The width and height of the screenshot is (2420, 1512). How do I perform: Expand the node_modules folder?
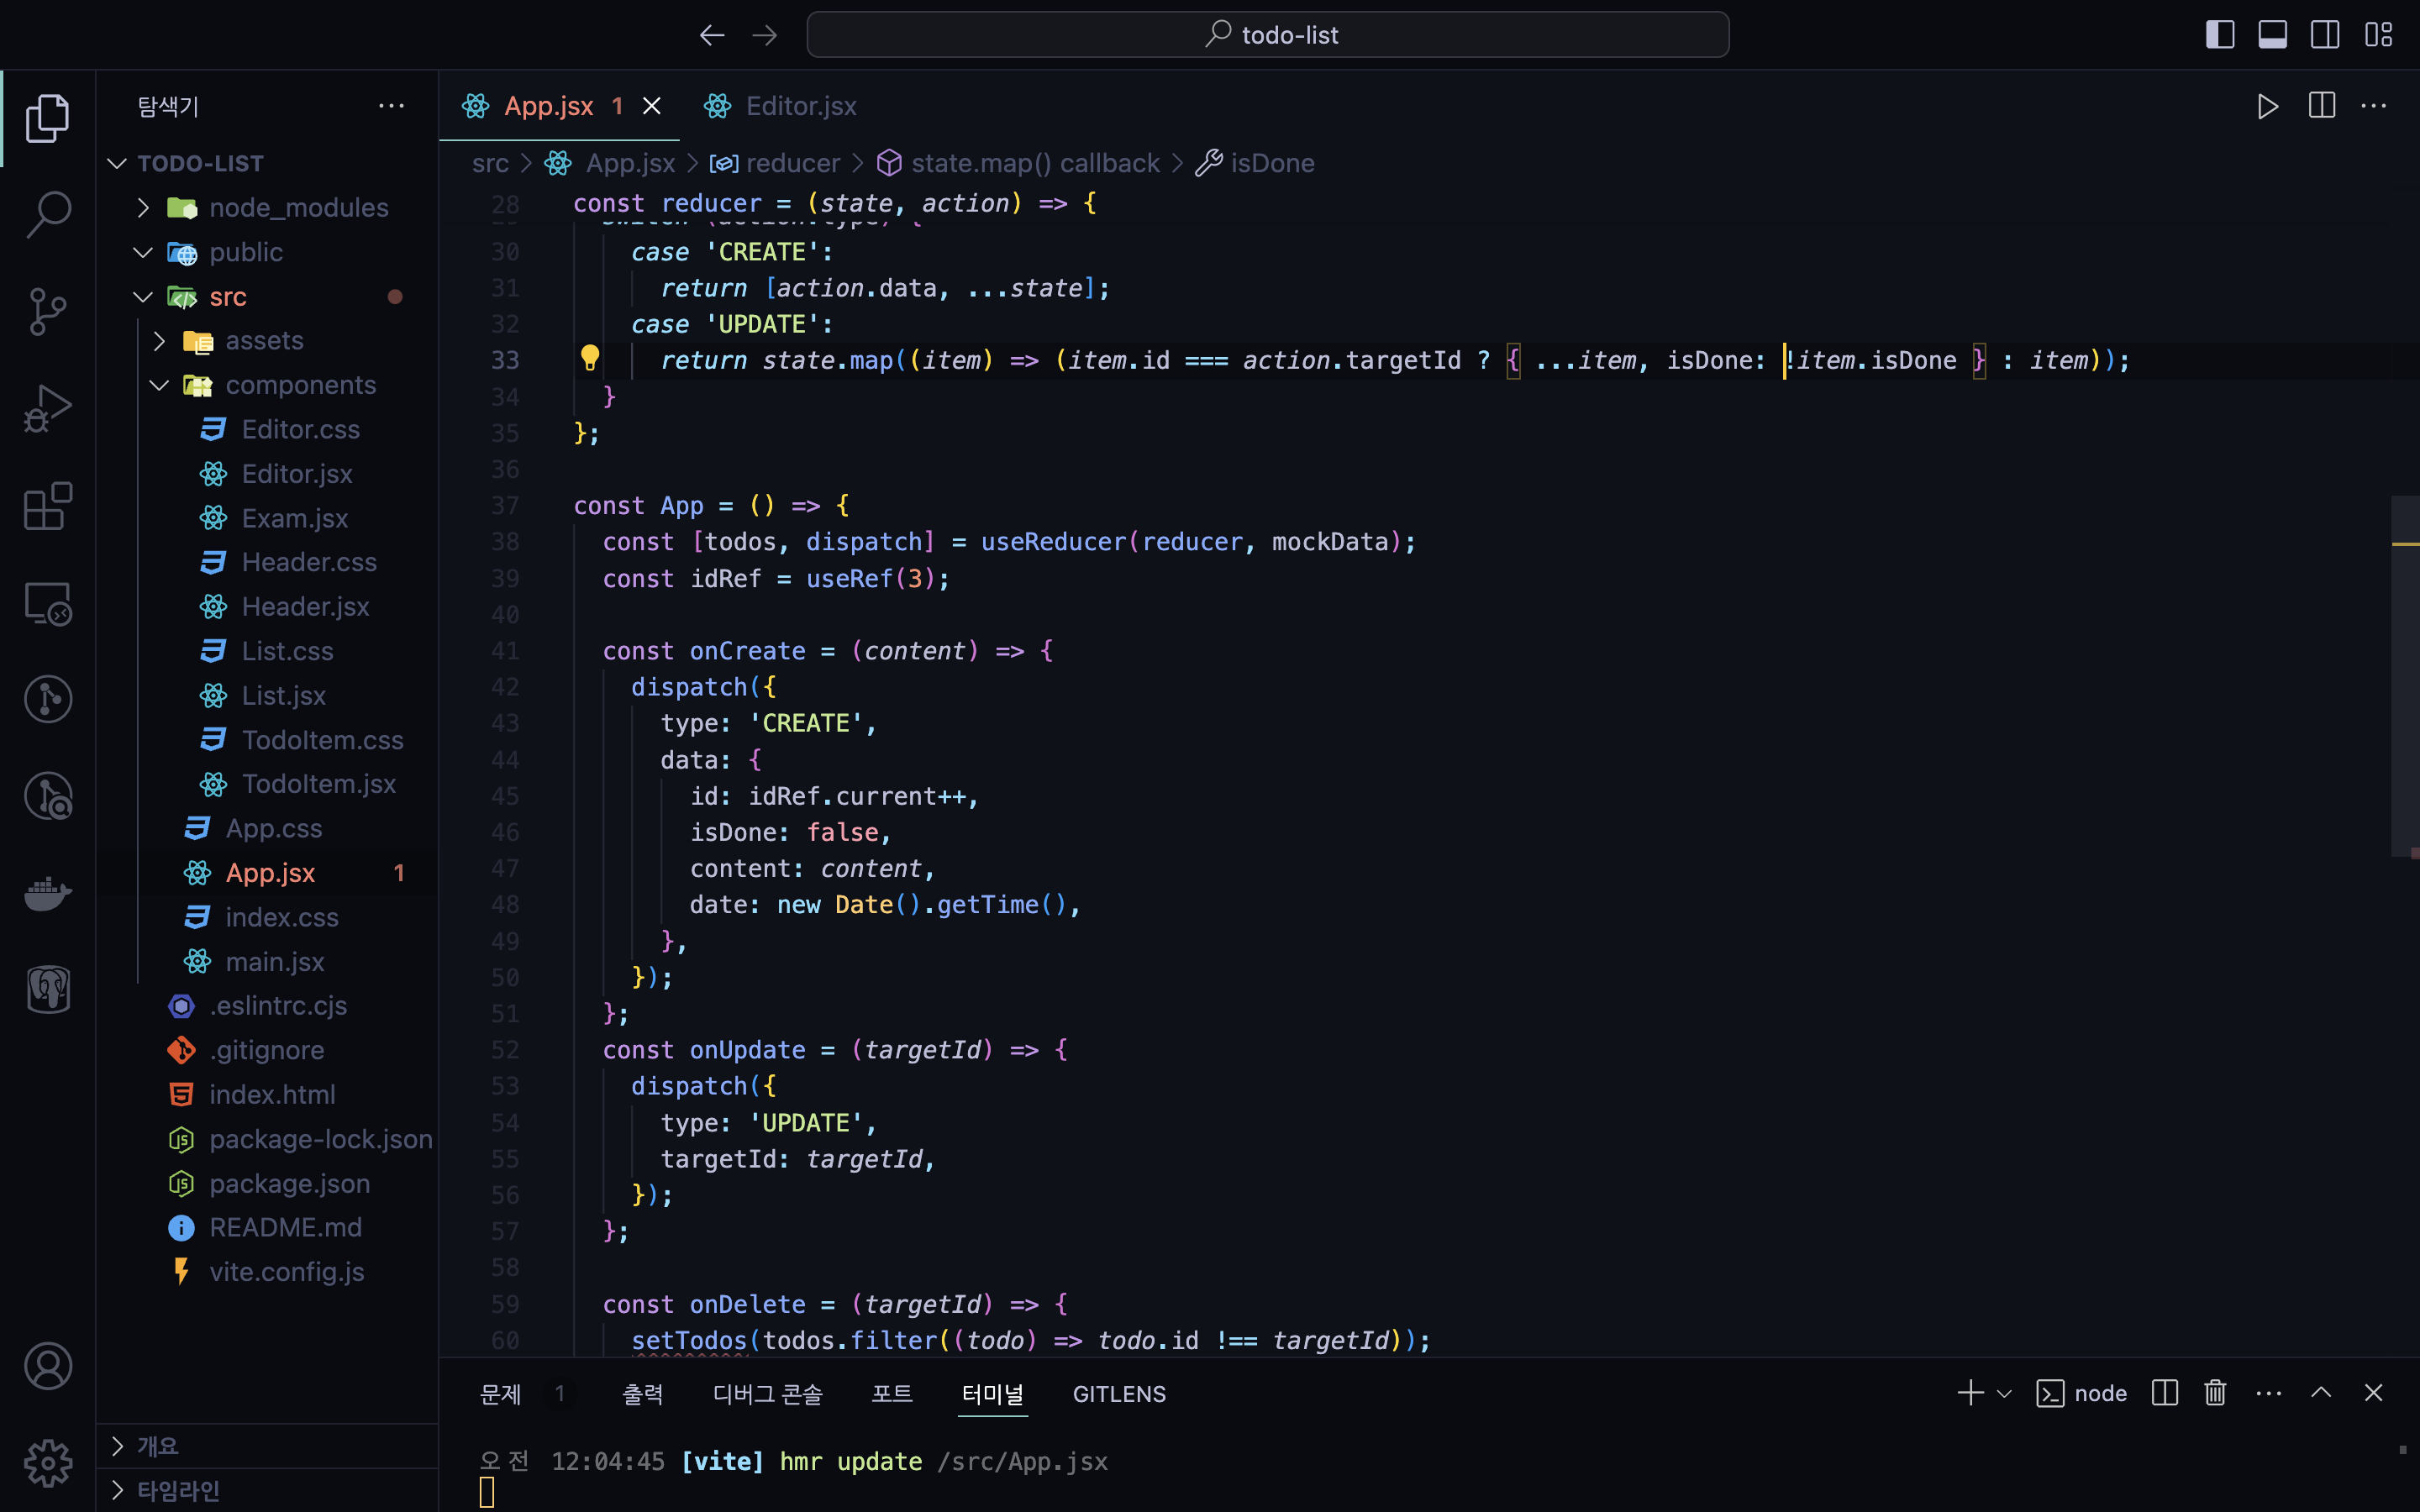(298, 208)
